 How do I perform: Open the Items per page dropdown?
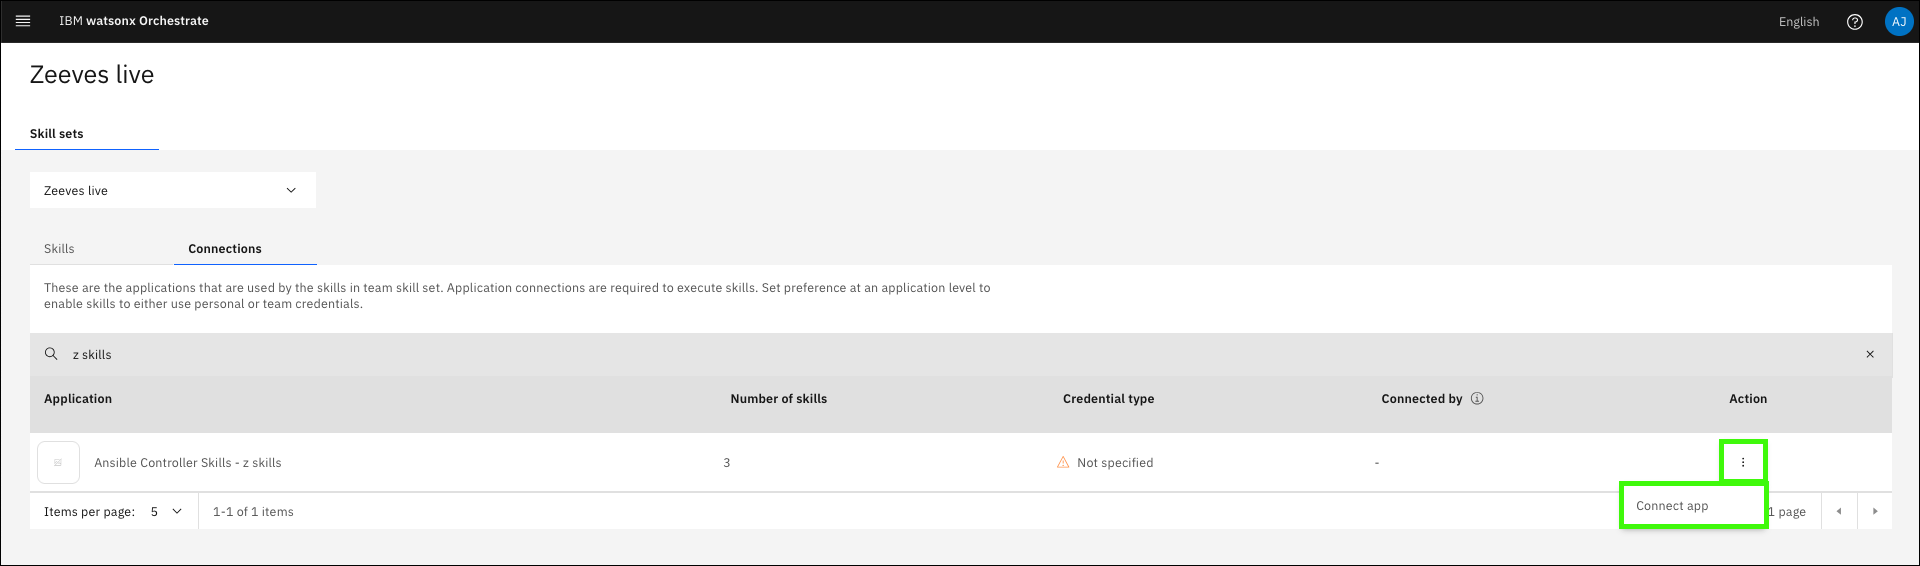(166, 511)
